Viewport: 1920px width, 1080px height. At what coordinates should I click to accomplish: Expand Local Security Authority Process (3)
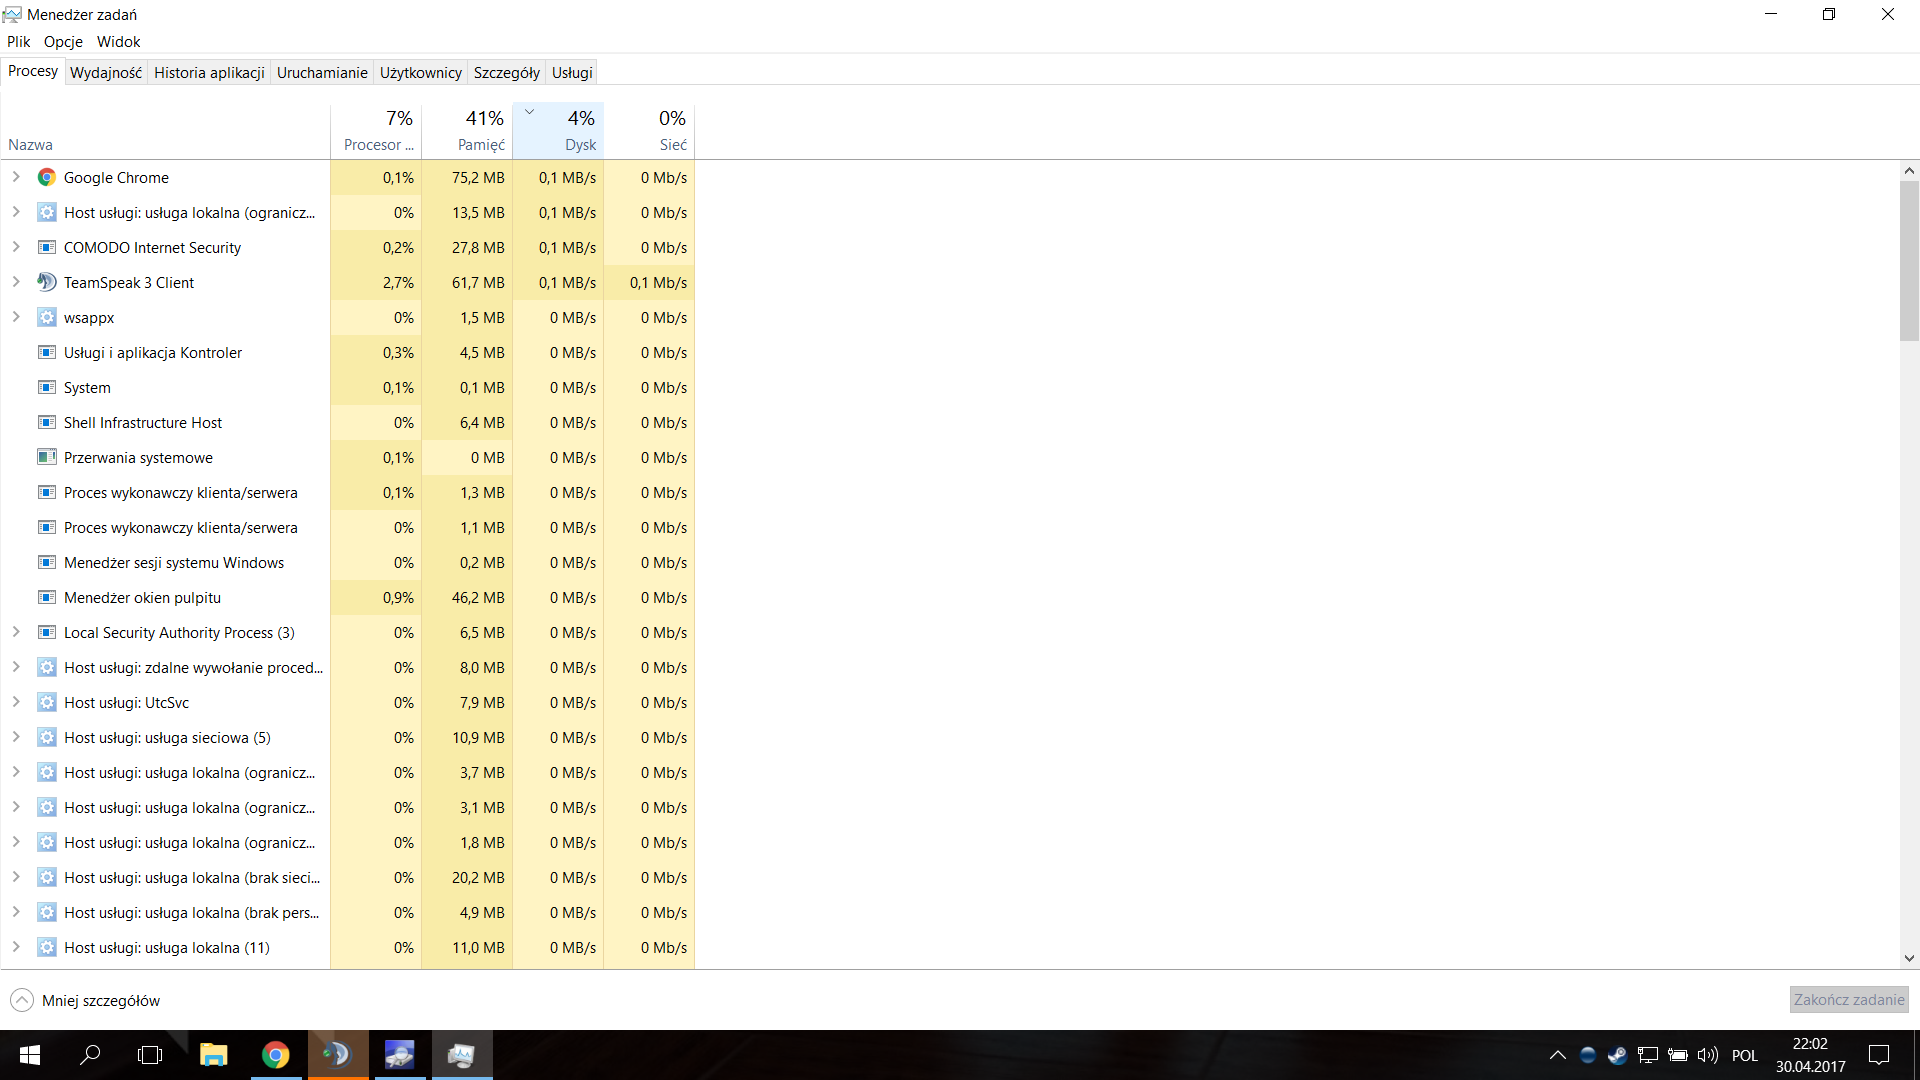(16, 632)
